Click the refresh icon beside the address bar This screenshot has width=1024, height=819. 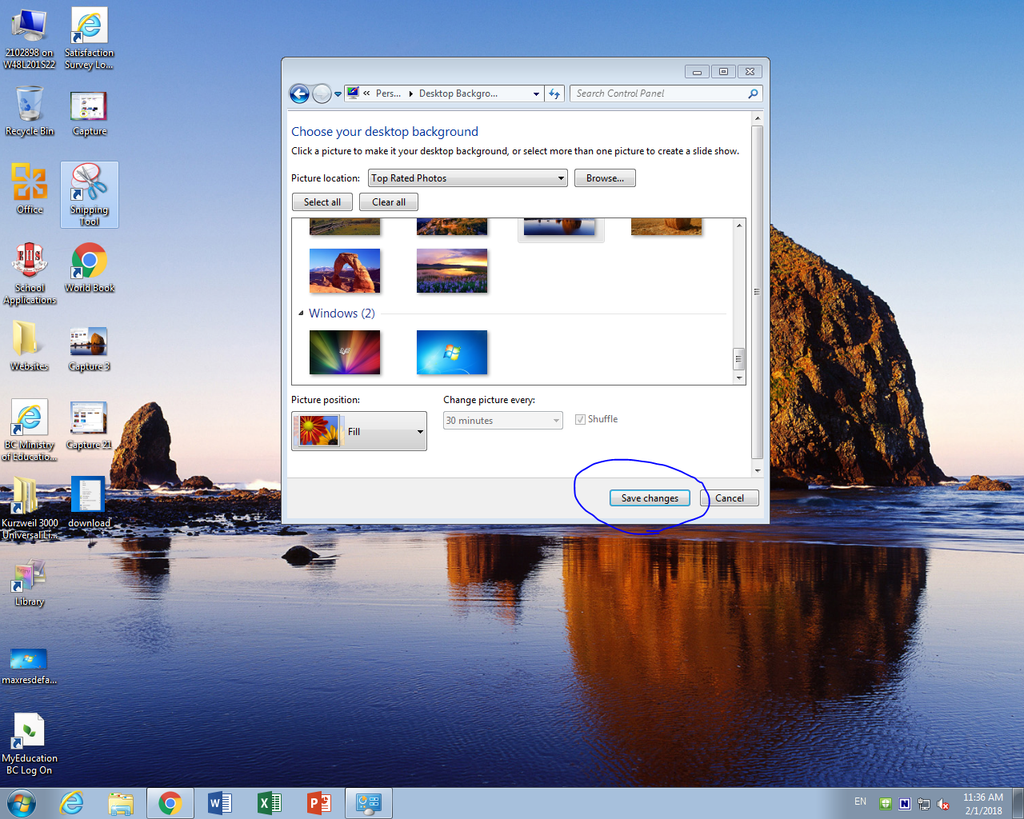[x=555, y=93]
